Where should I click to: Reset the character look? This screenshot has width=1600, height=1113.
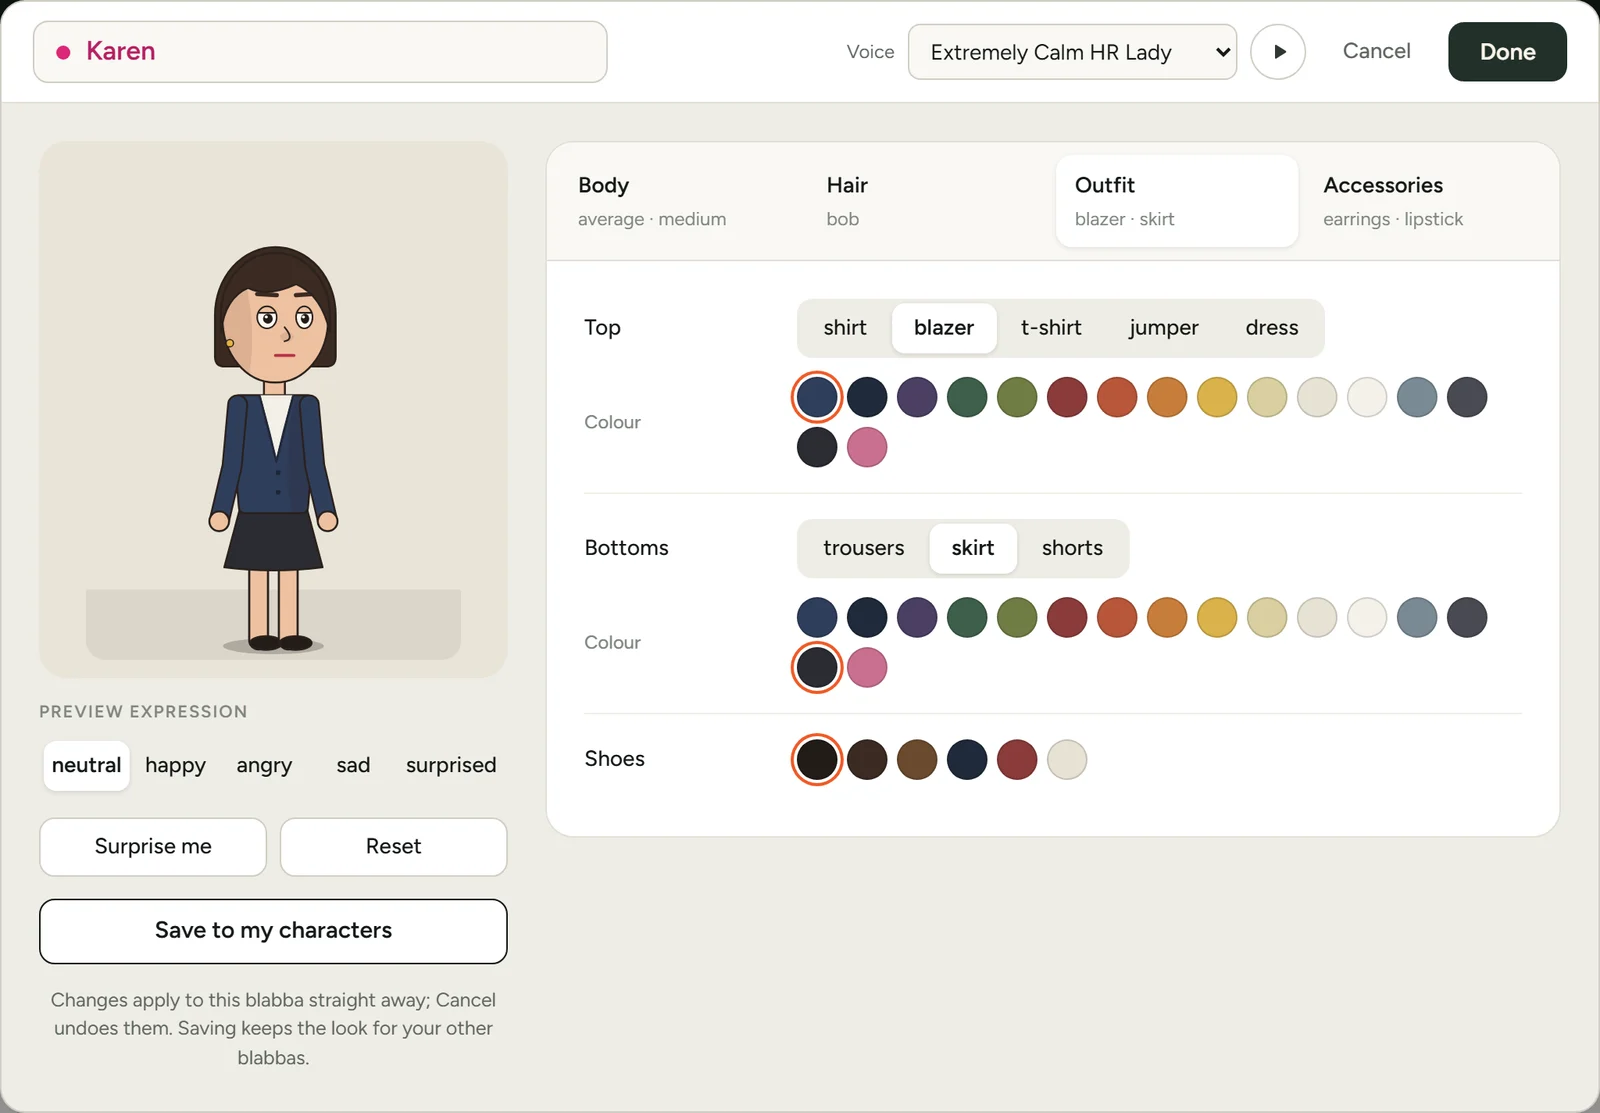pyautogui.click(x=393, y=847)
